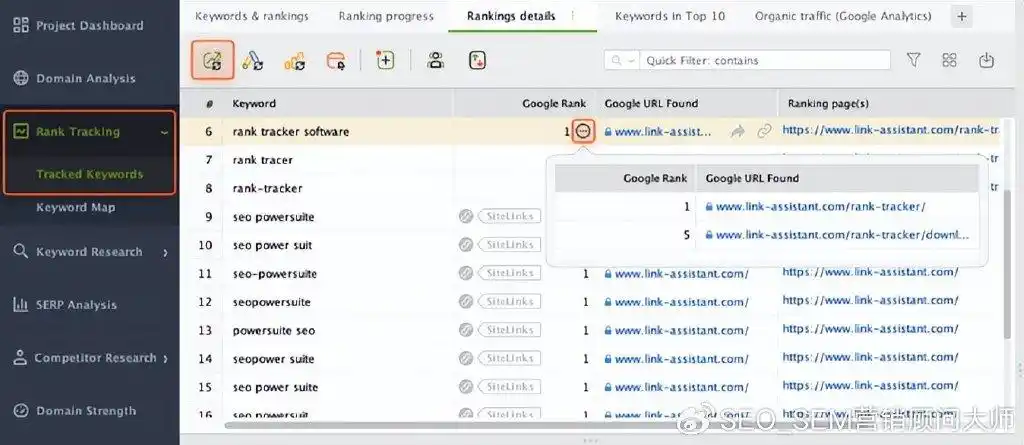
Task: Click the ellipsis icon beside Google Rank 1
Action: click(583, 131)
